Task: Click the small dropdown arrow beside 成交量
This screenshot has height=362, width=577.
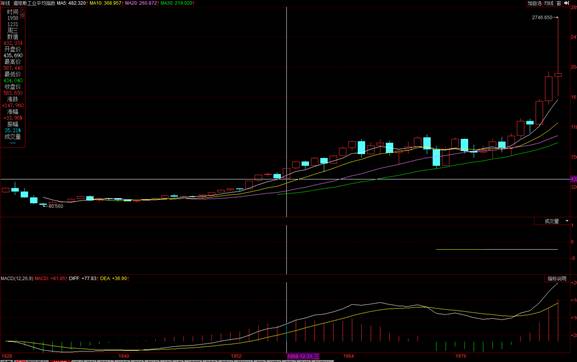Action: click(567, 221)
